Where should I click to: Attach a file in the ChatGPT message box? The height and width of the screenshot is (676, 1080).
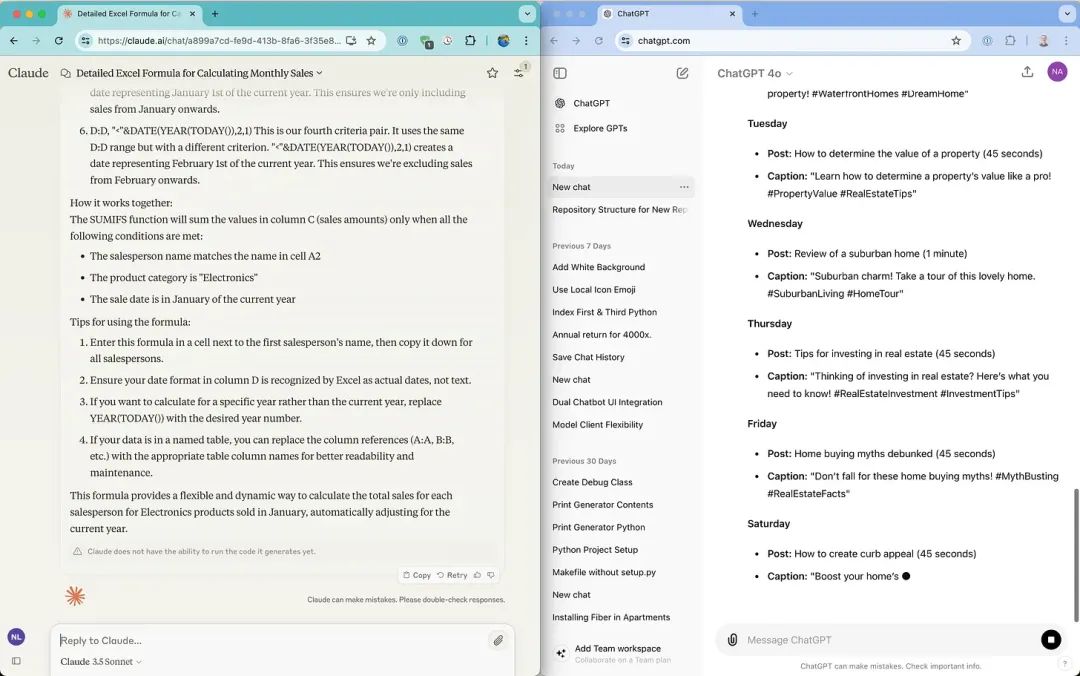click(x=732, y=640)
